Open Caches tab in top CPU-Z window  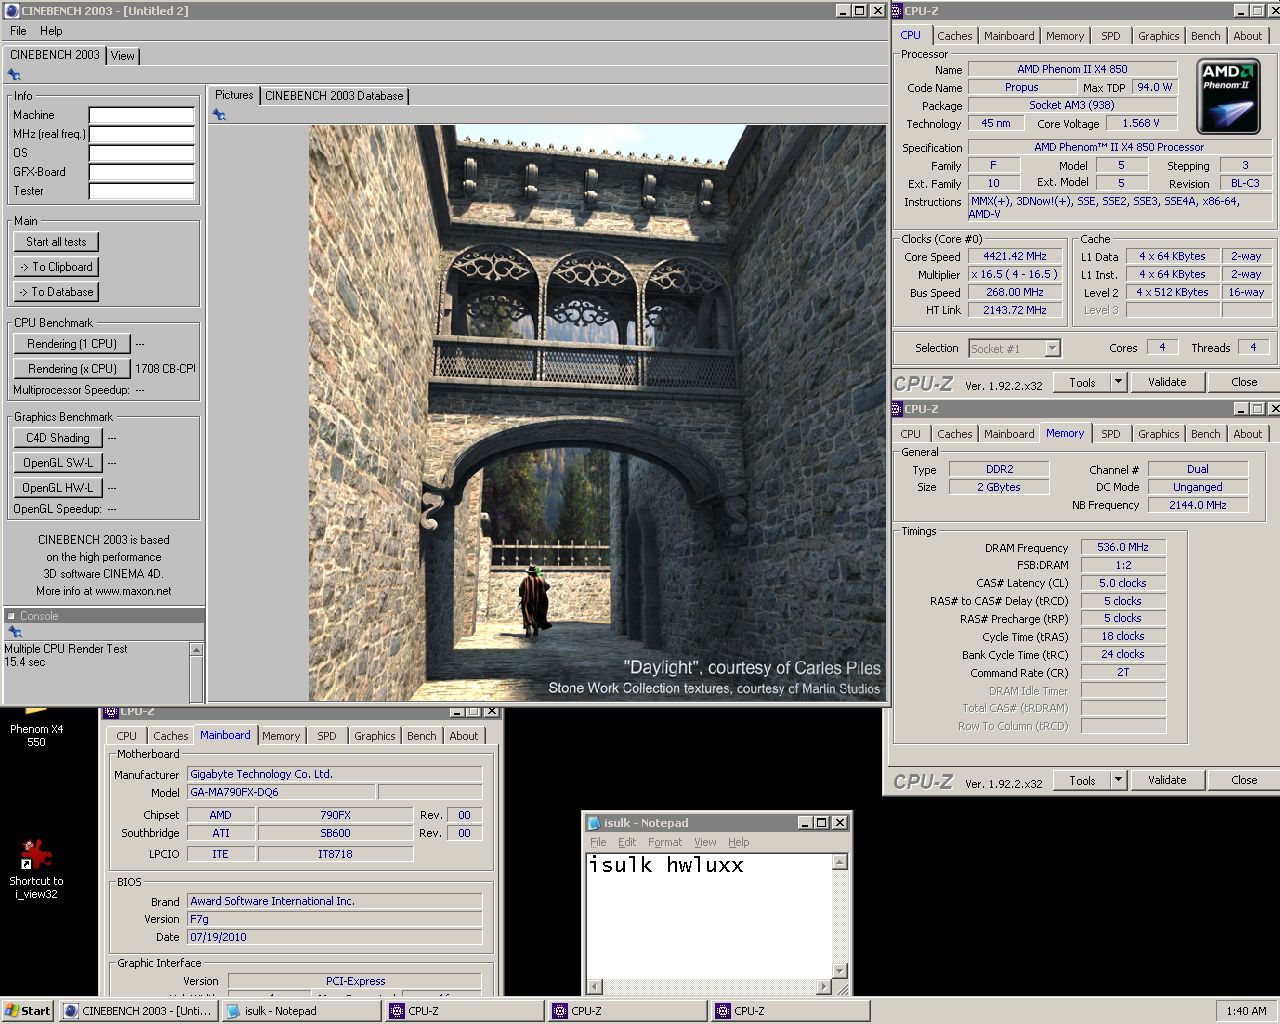pos(954,36)
